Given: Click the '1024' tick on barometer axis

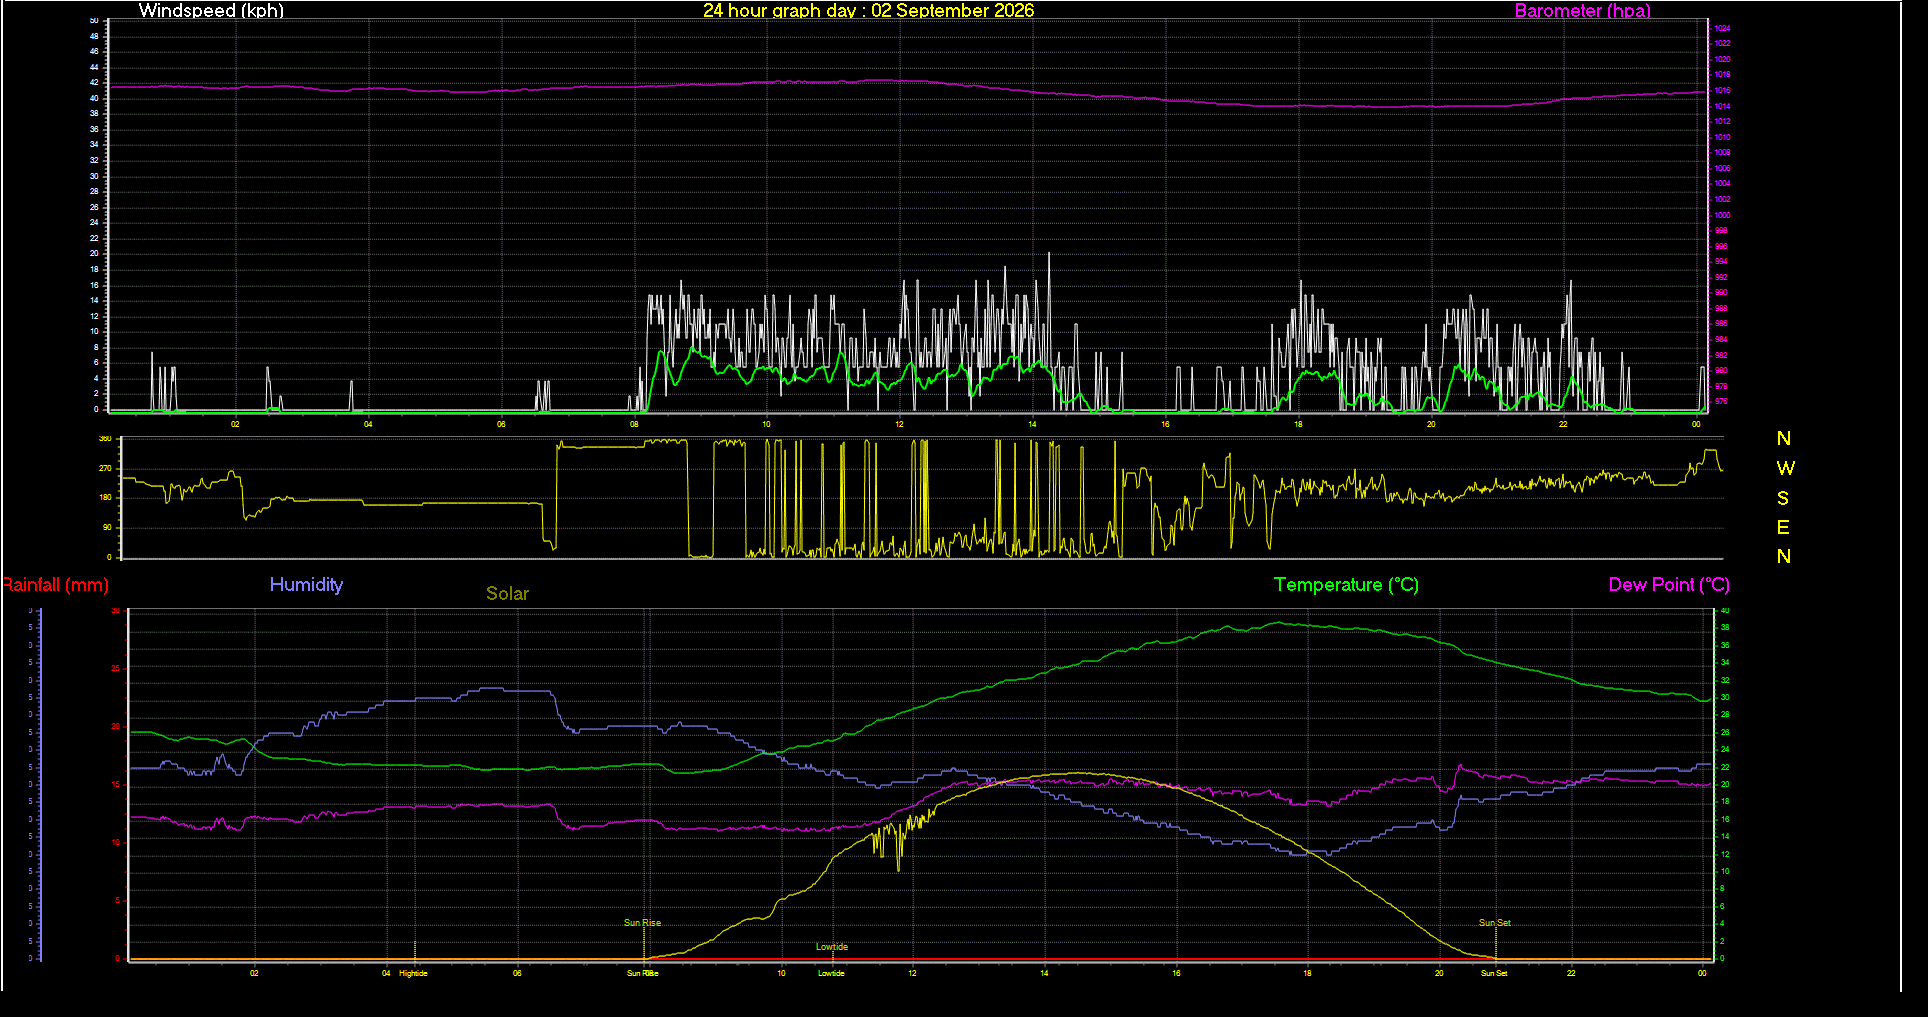Looking at the screenshot, I should (x=1723, y=28).
